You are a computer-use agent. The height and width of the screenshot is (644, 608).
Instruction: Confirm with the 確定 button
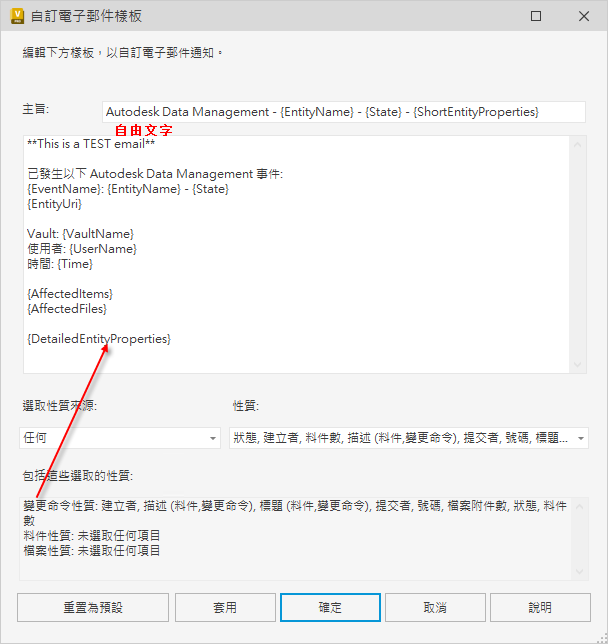pyautogui.click(x=330, y=607)
